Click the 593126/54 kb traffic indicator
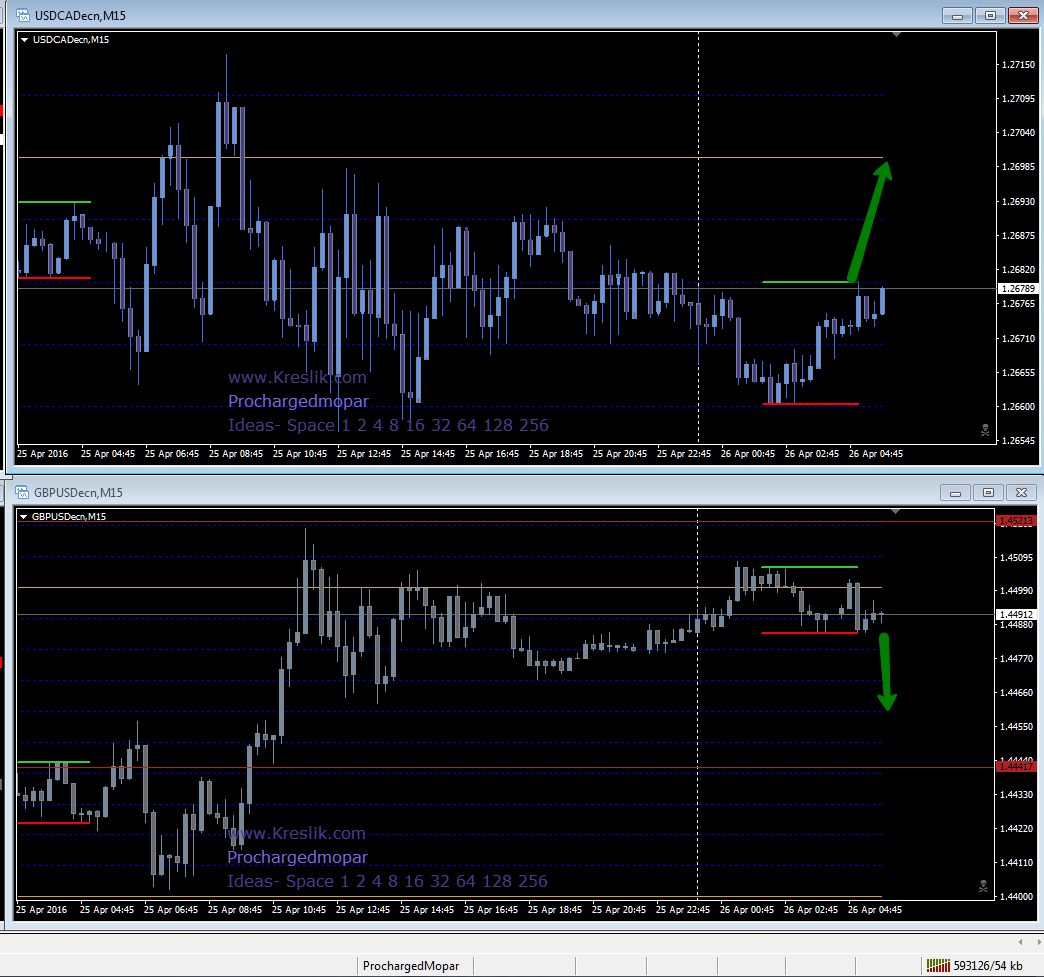1044x977 pixels. 987,966
